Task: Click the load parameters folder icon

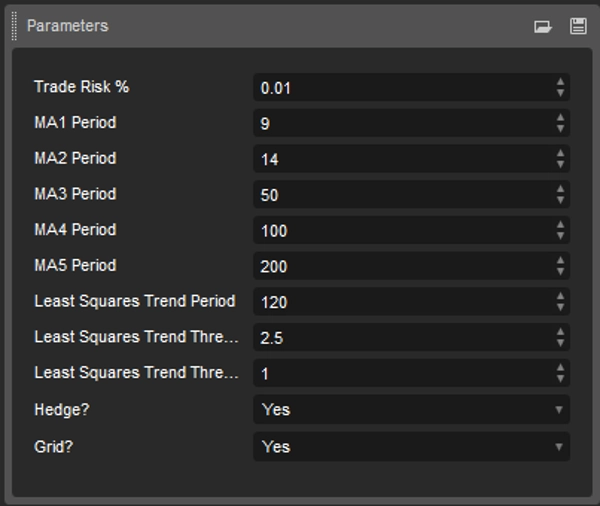Action: [x=543, y=27]
